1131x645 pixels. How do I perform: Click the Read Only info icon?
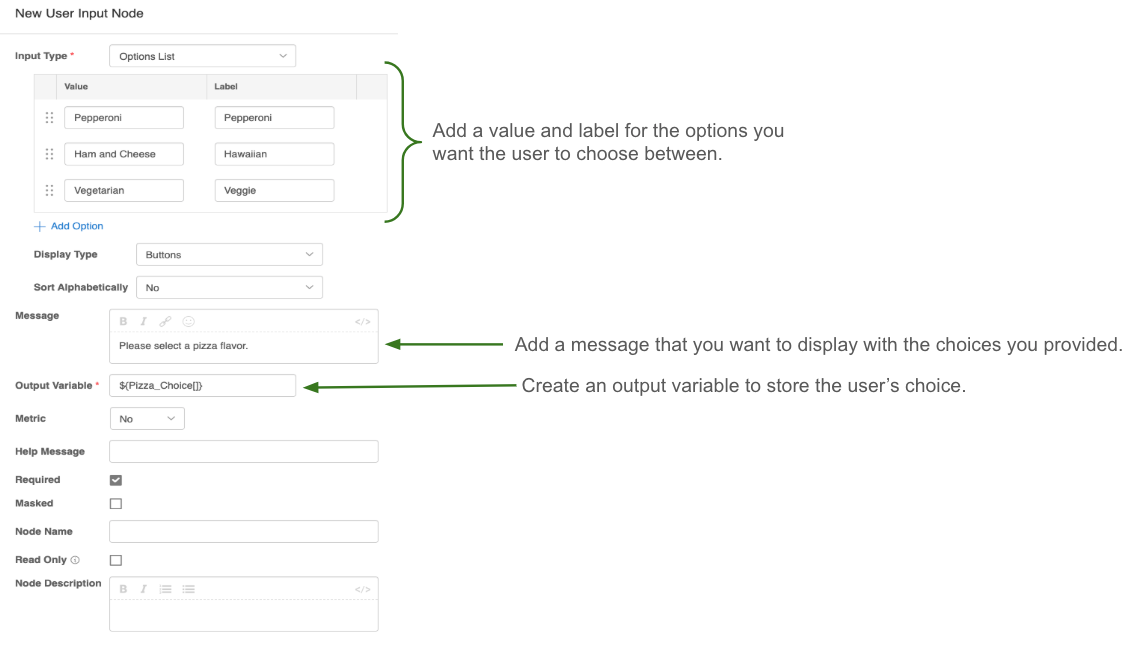(x=75, y=560)
